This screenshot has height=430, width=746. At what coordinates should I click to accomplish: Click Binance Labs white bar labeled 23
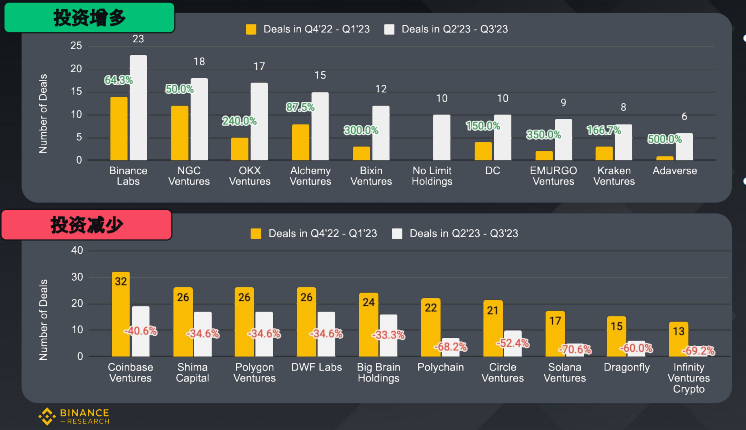coord(138,108)
